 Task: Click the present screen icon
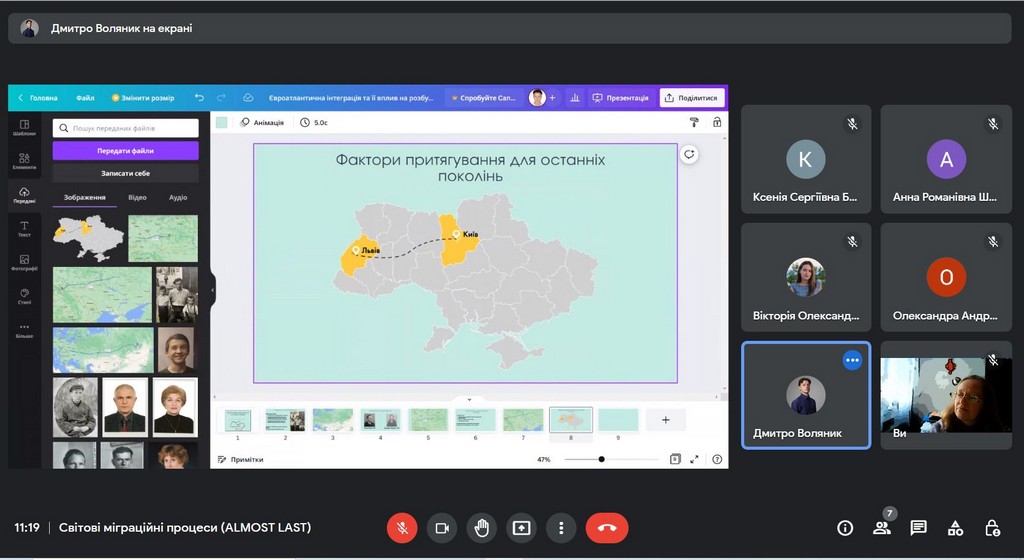[x=521, y=528]
